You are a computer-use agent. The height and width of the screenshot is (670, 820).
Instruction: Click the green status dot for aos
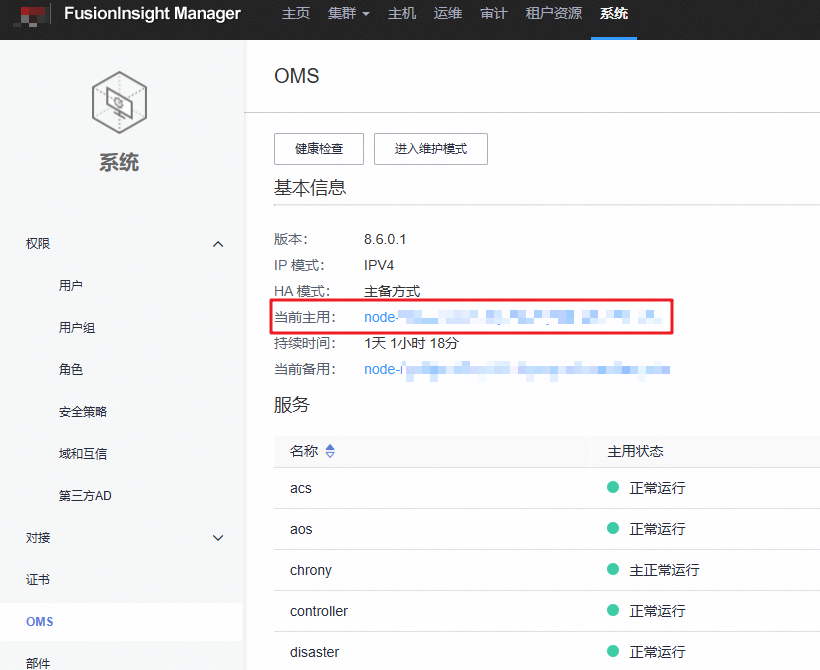(x=613, y=528)
